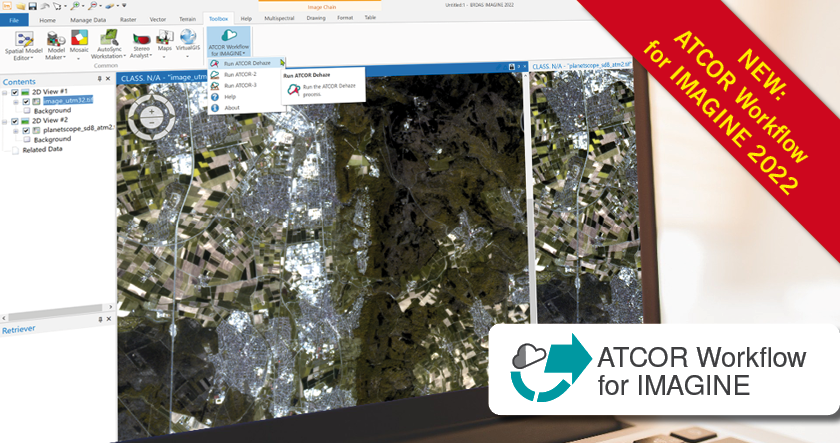Image resolution: width=840 pixels, height=443 pixels.
Task: Switch to the Terrain tab
Action: click(188, 19)
